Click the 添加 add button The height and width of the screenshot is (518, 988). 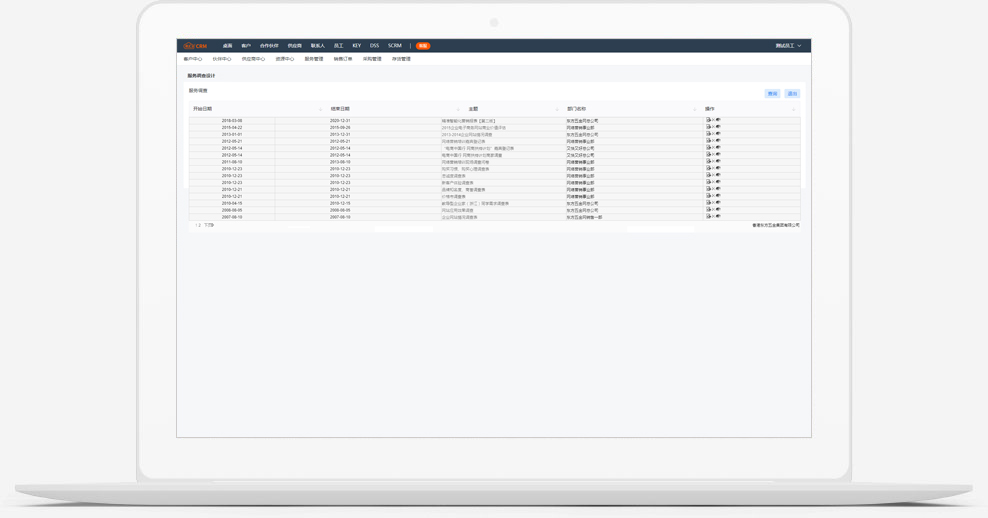click(792, 94)
